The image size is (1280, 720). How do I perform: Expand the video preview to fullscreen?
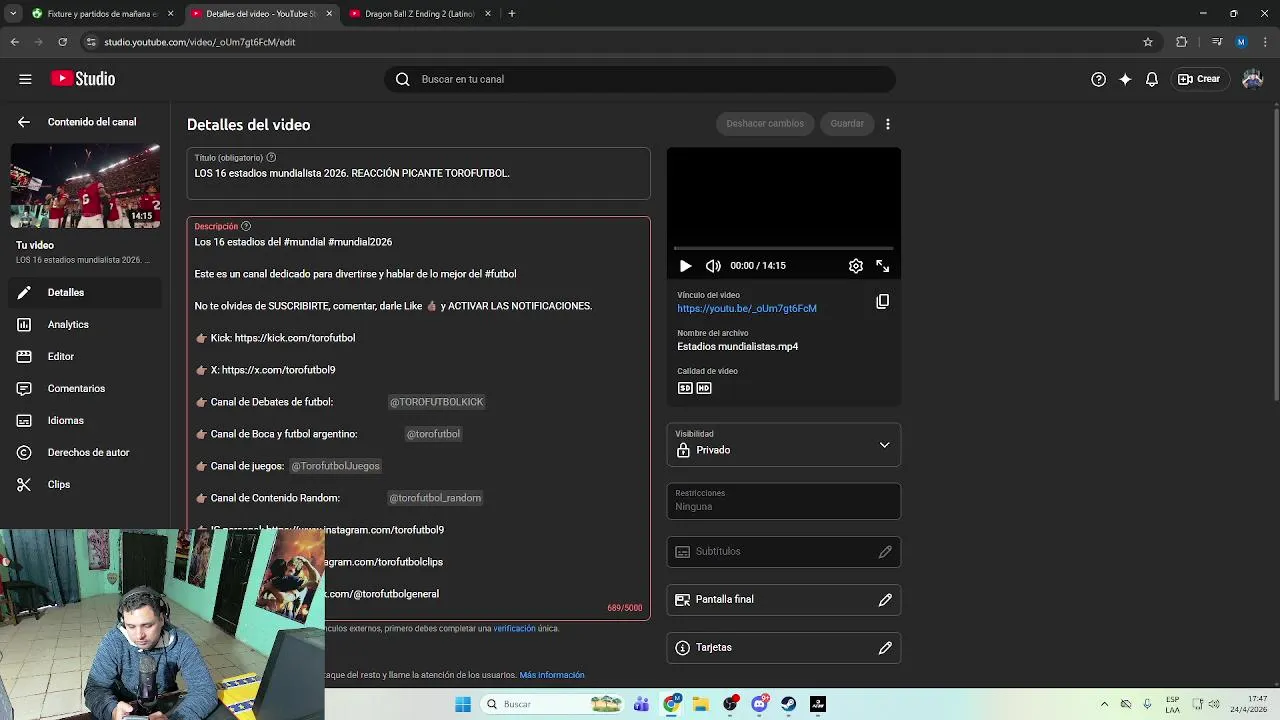[x=882, y=266]
